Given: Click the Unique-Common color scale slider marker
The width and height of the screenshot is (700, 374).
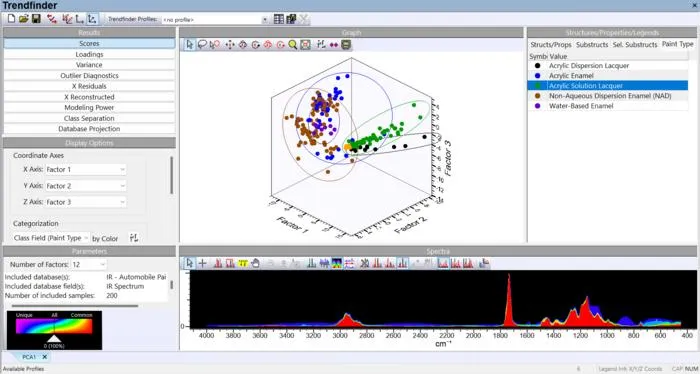Looking at the screenshot, I should pyautogui.click(x=54, y=339).
